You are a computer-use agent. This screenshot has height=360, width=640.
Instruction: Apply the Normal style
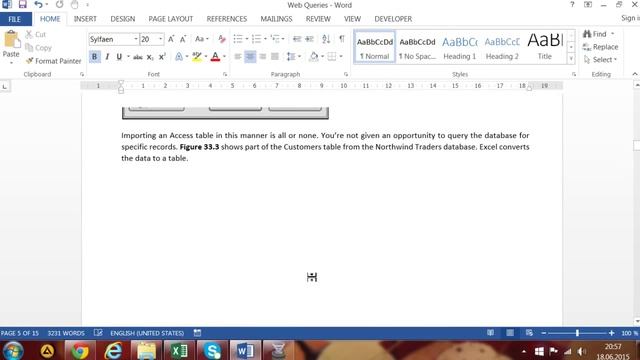coord(375,47)
